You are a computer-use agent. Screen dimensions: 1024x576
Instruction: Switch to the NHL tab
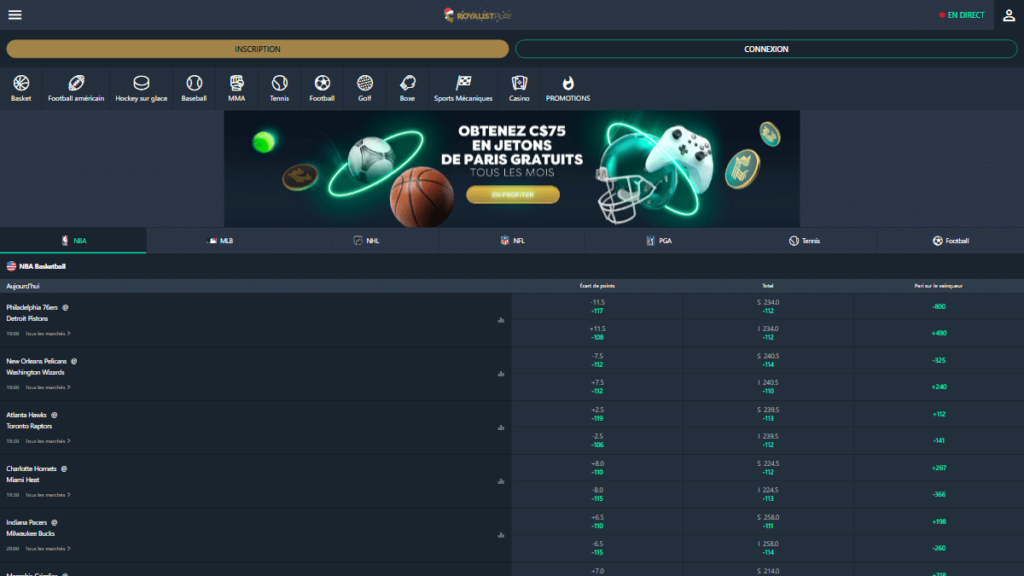click(366, 241)
